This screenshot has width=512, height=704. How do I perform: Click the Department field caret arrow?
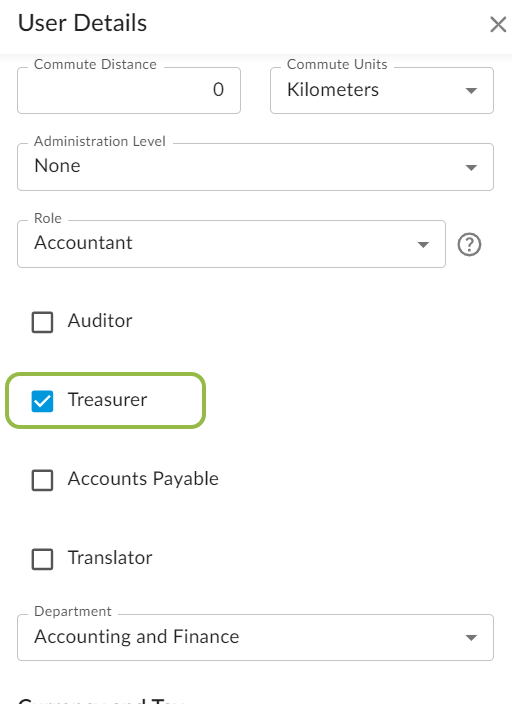point(471,638)
